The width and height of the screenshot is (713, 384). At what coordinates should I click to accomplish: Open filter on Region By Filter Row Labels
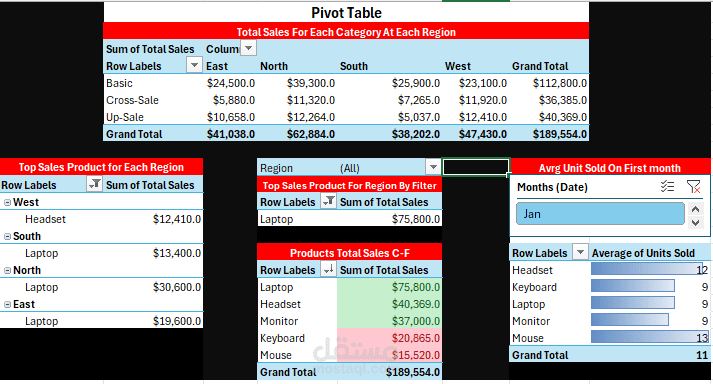click(x=328, y=201)
